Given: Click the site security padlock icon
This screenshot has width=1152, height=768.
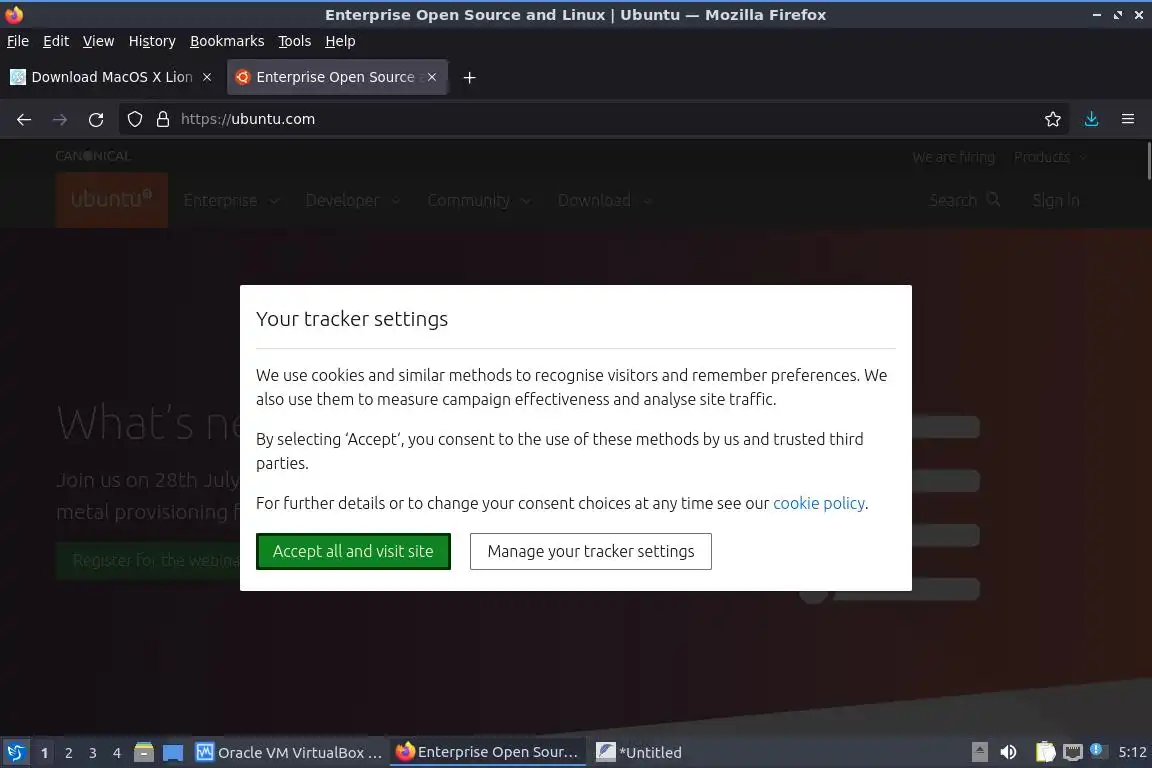Looking at the screenshot, I should pos(163,119).
